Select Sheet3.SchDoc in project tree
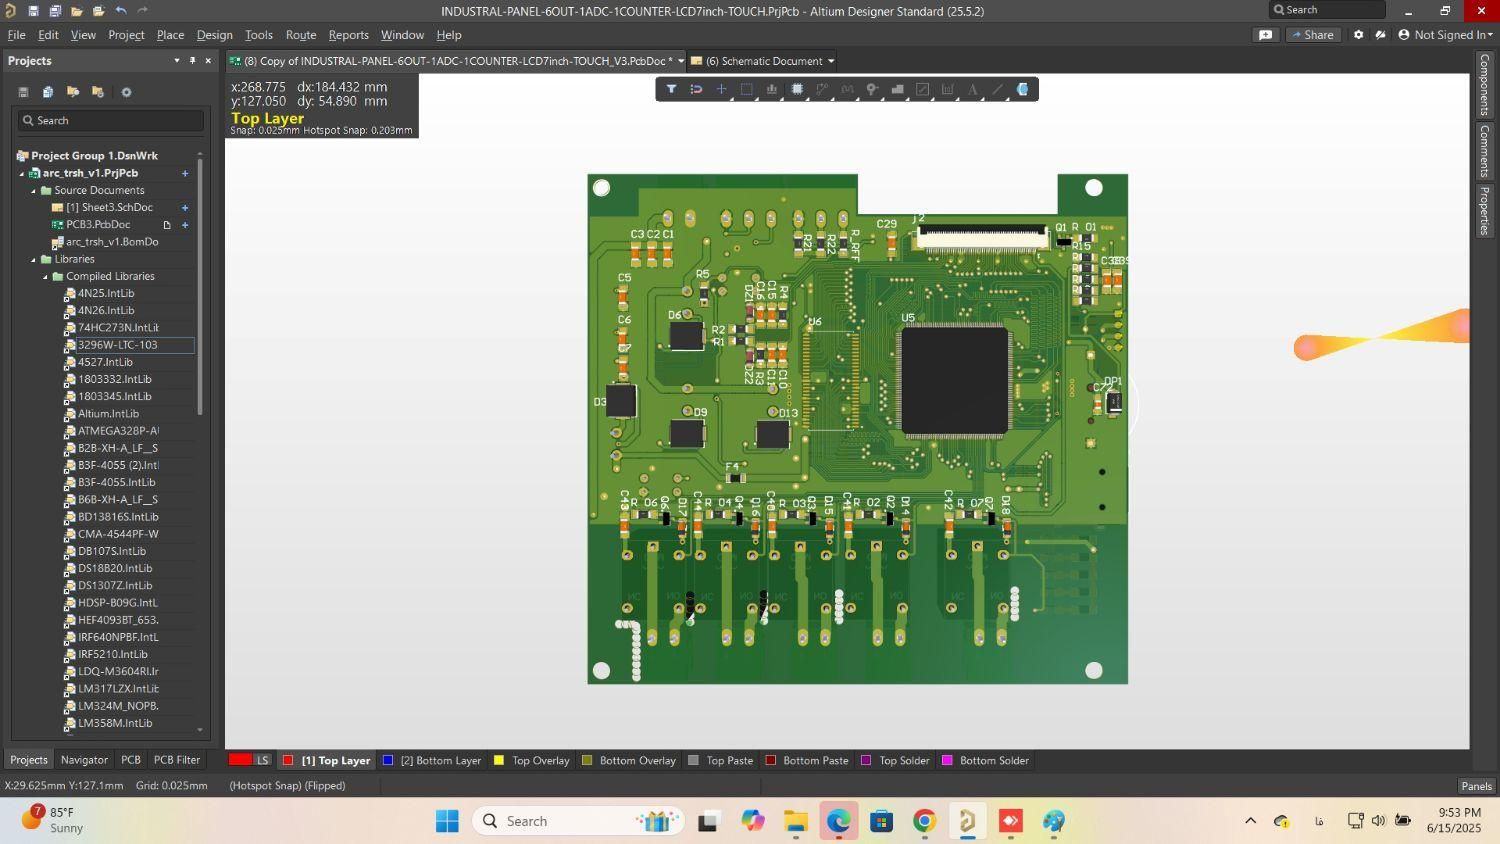The width and height of the screenshot is (1500, 844). [109, 207]
